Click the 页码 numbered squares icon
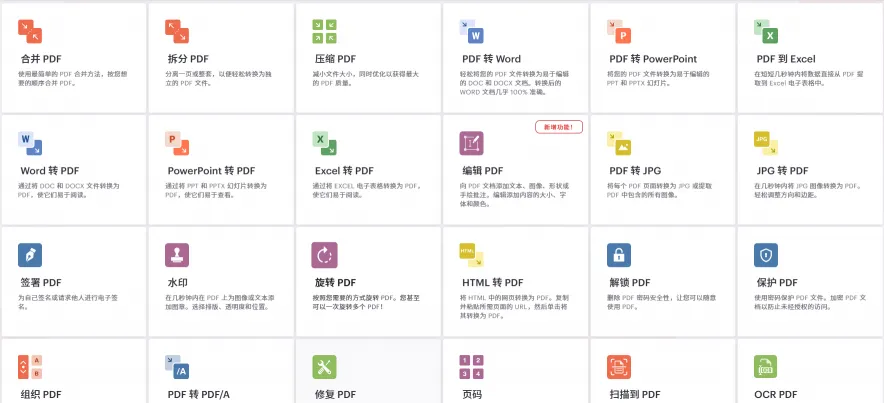Image resolution: width=884 pixels, height=403 pixels. click(x=471, y=367)
